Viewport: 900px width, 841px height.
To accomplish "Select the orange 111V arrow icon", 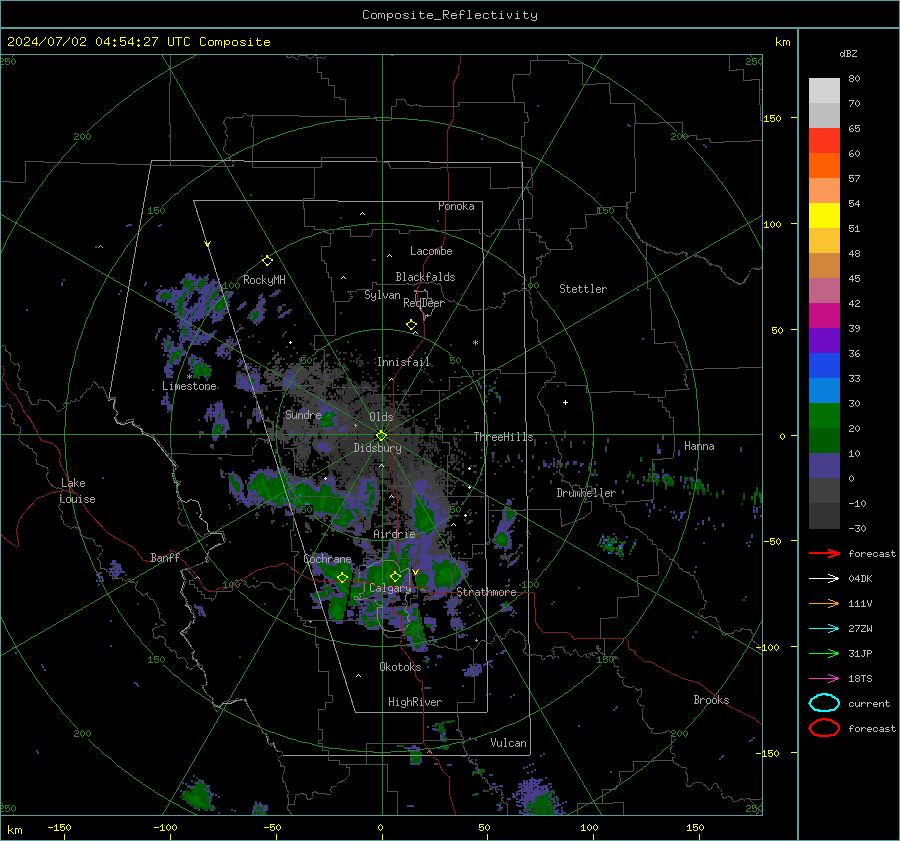I will click(x=824, y=603).
